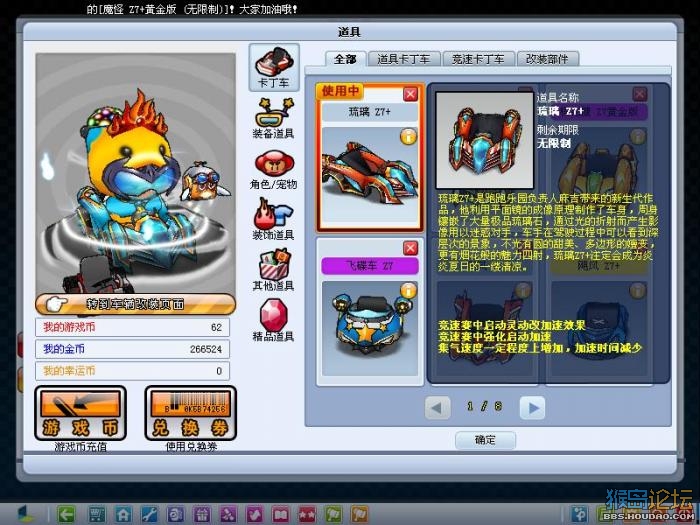Remove the 琉璃 Z7+ kart with red X
700x525 pixels.
click(410, 94)
